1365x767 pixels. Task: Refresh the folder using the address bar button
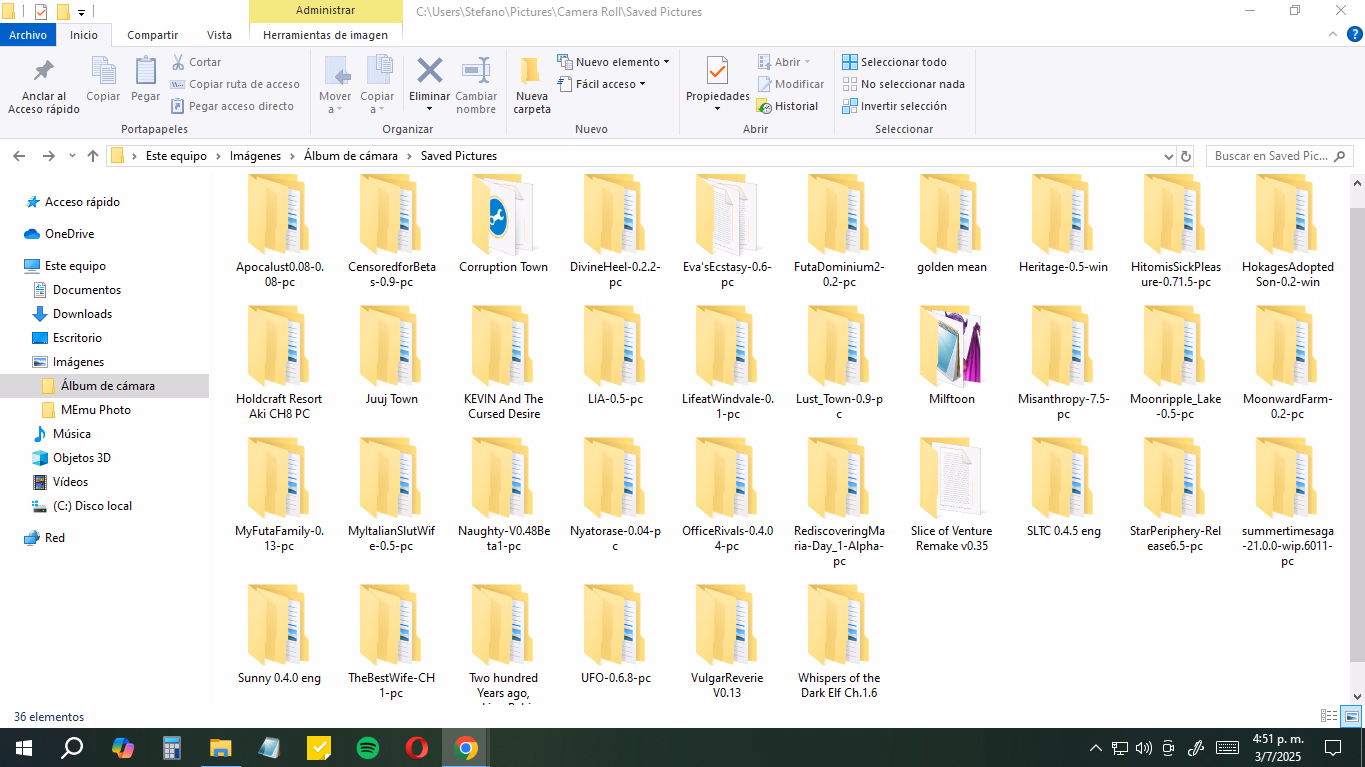(x=1186, y=156)
